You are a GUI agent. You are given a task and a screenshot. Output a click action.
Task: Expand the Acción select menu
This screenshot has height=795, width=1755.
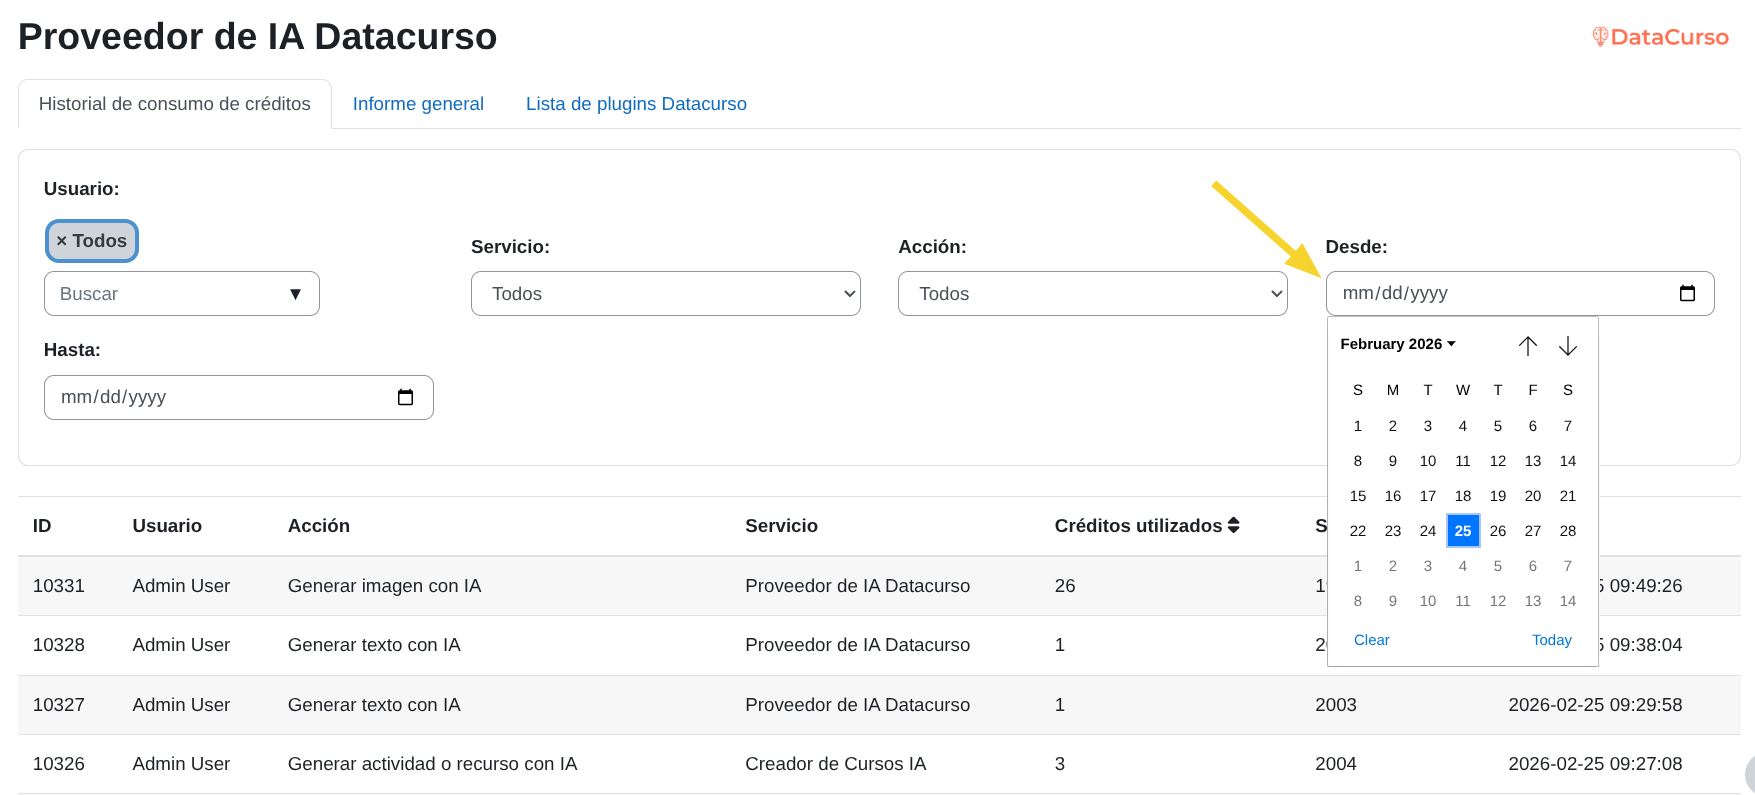tap(1092, 294)
